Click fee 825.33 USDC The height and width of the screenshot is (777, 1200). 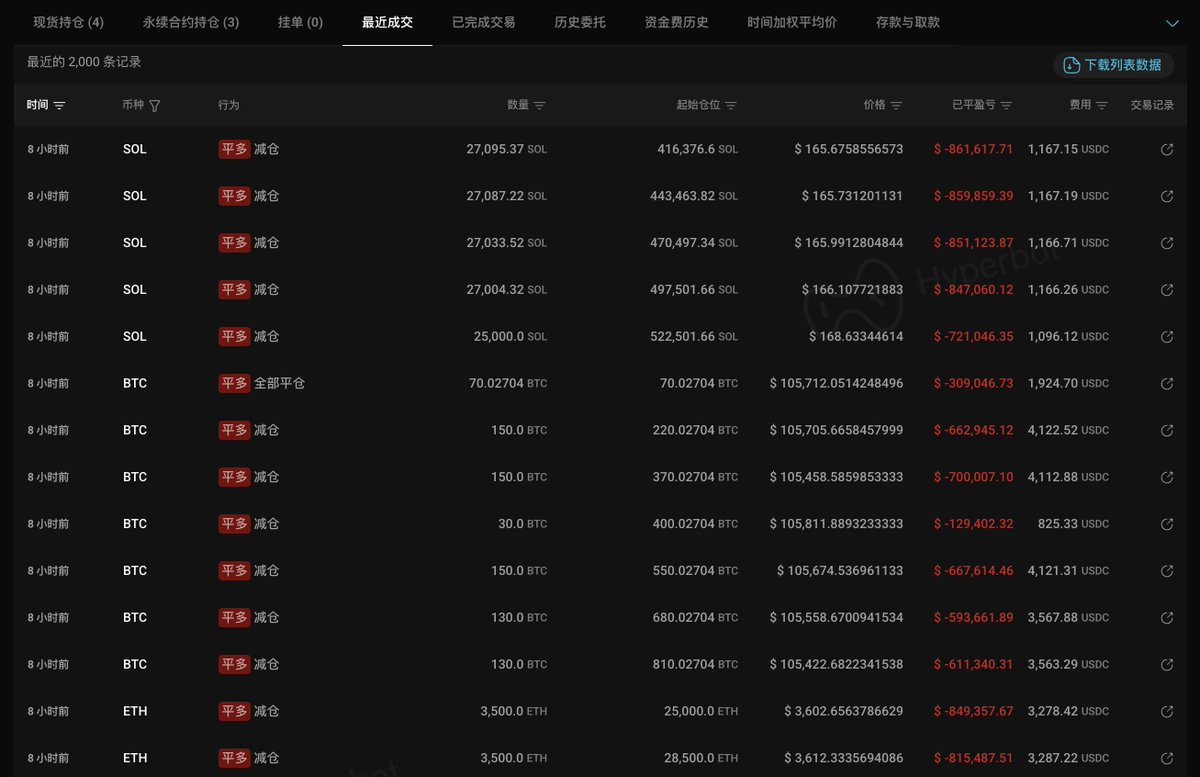[x=1075, y=524]
